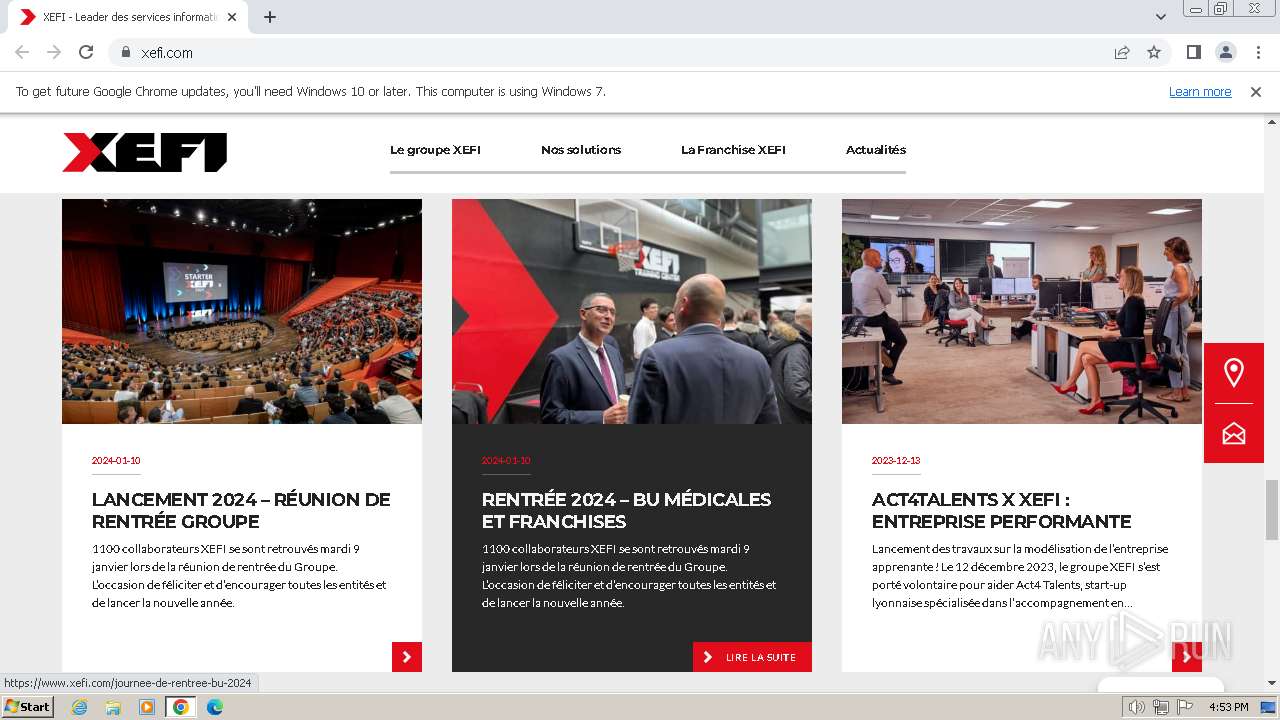Open File Explorer from taskbar
This screenshot has width=1280, height=720.
113,707
